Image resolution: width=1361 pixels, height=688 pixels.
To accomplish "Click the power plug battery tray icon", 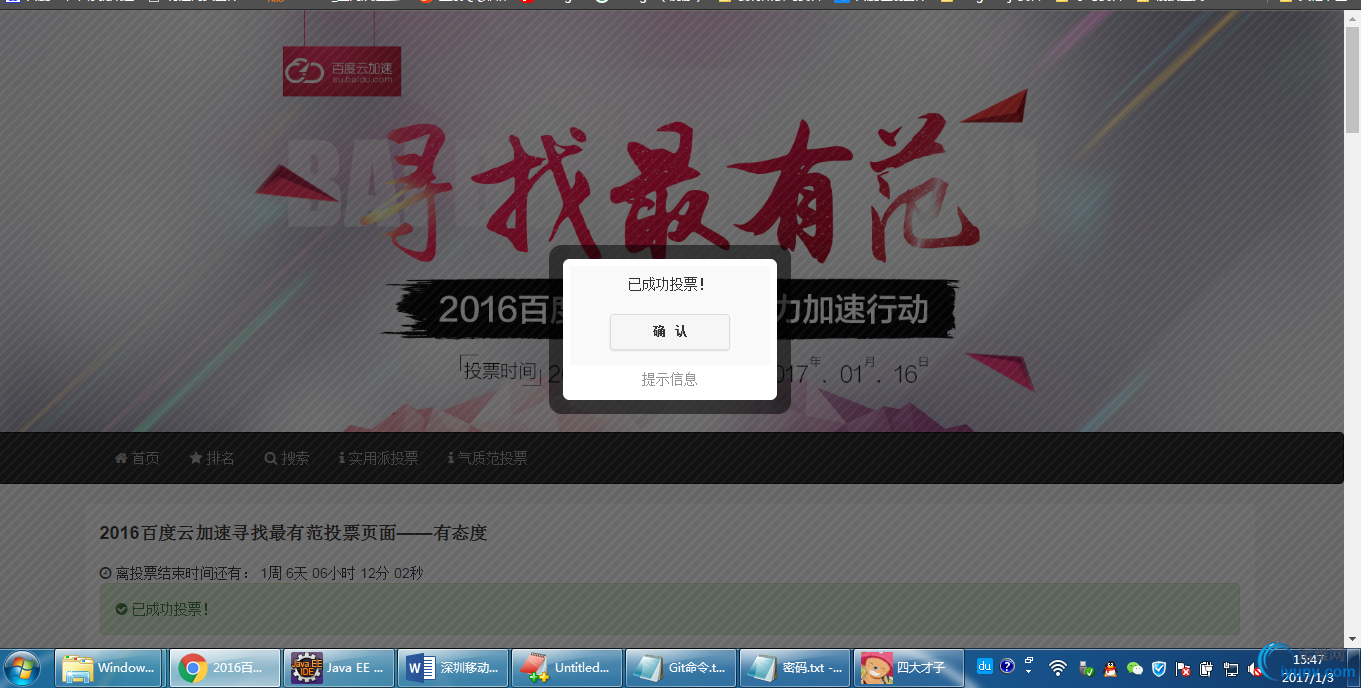I will click(1207, 668).
